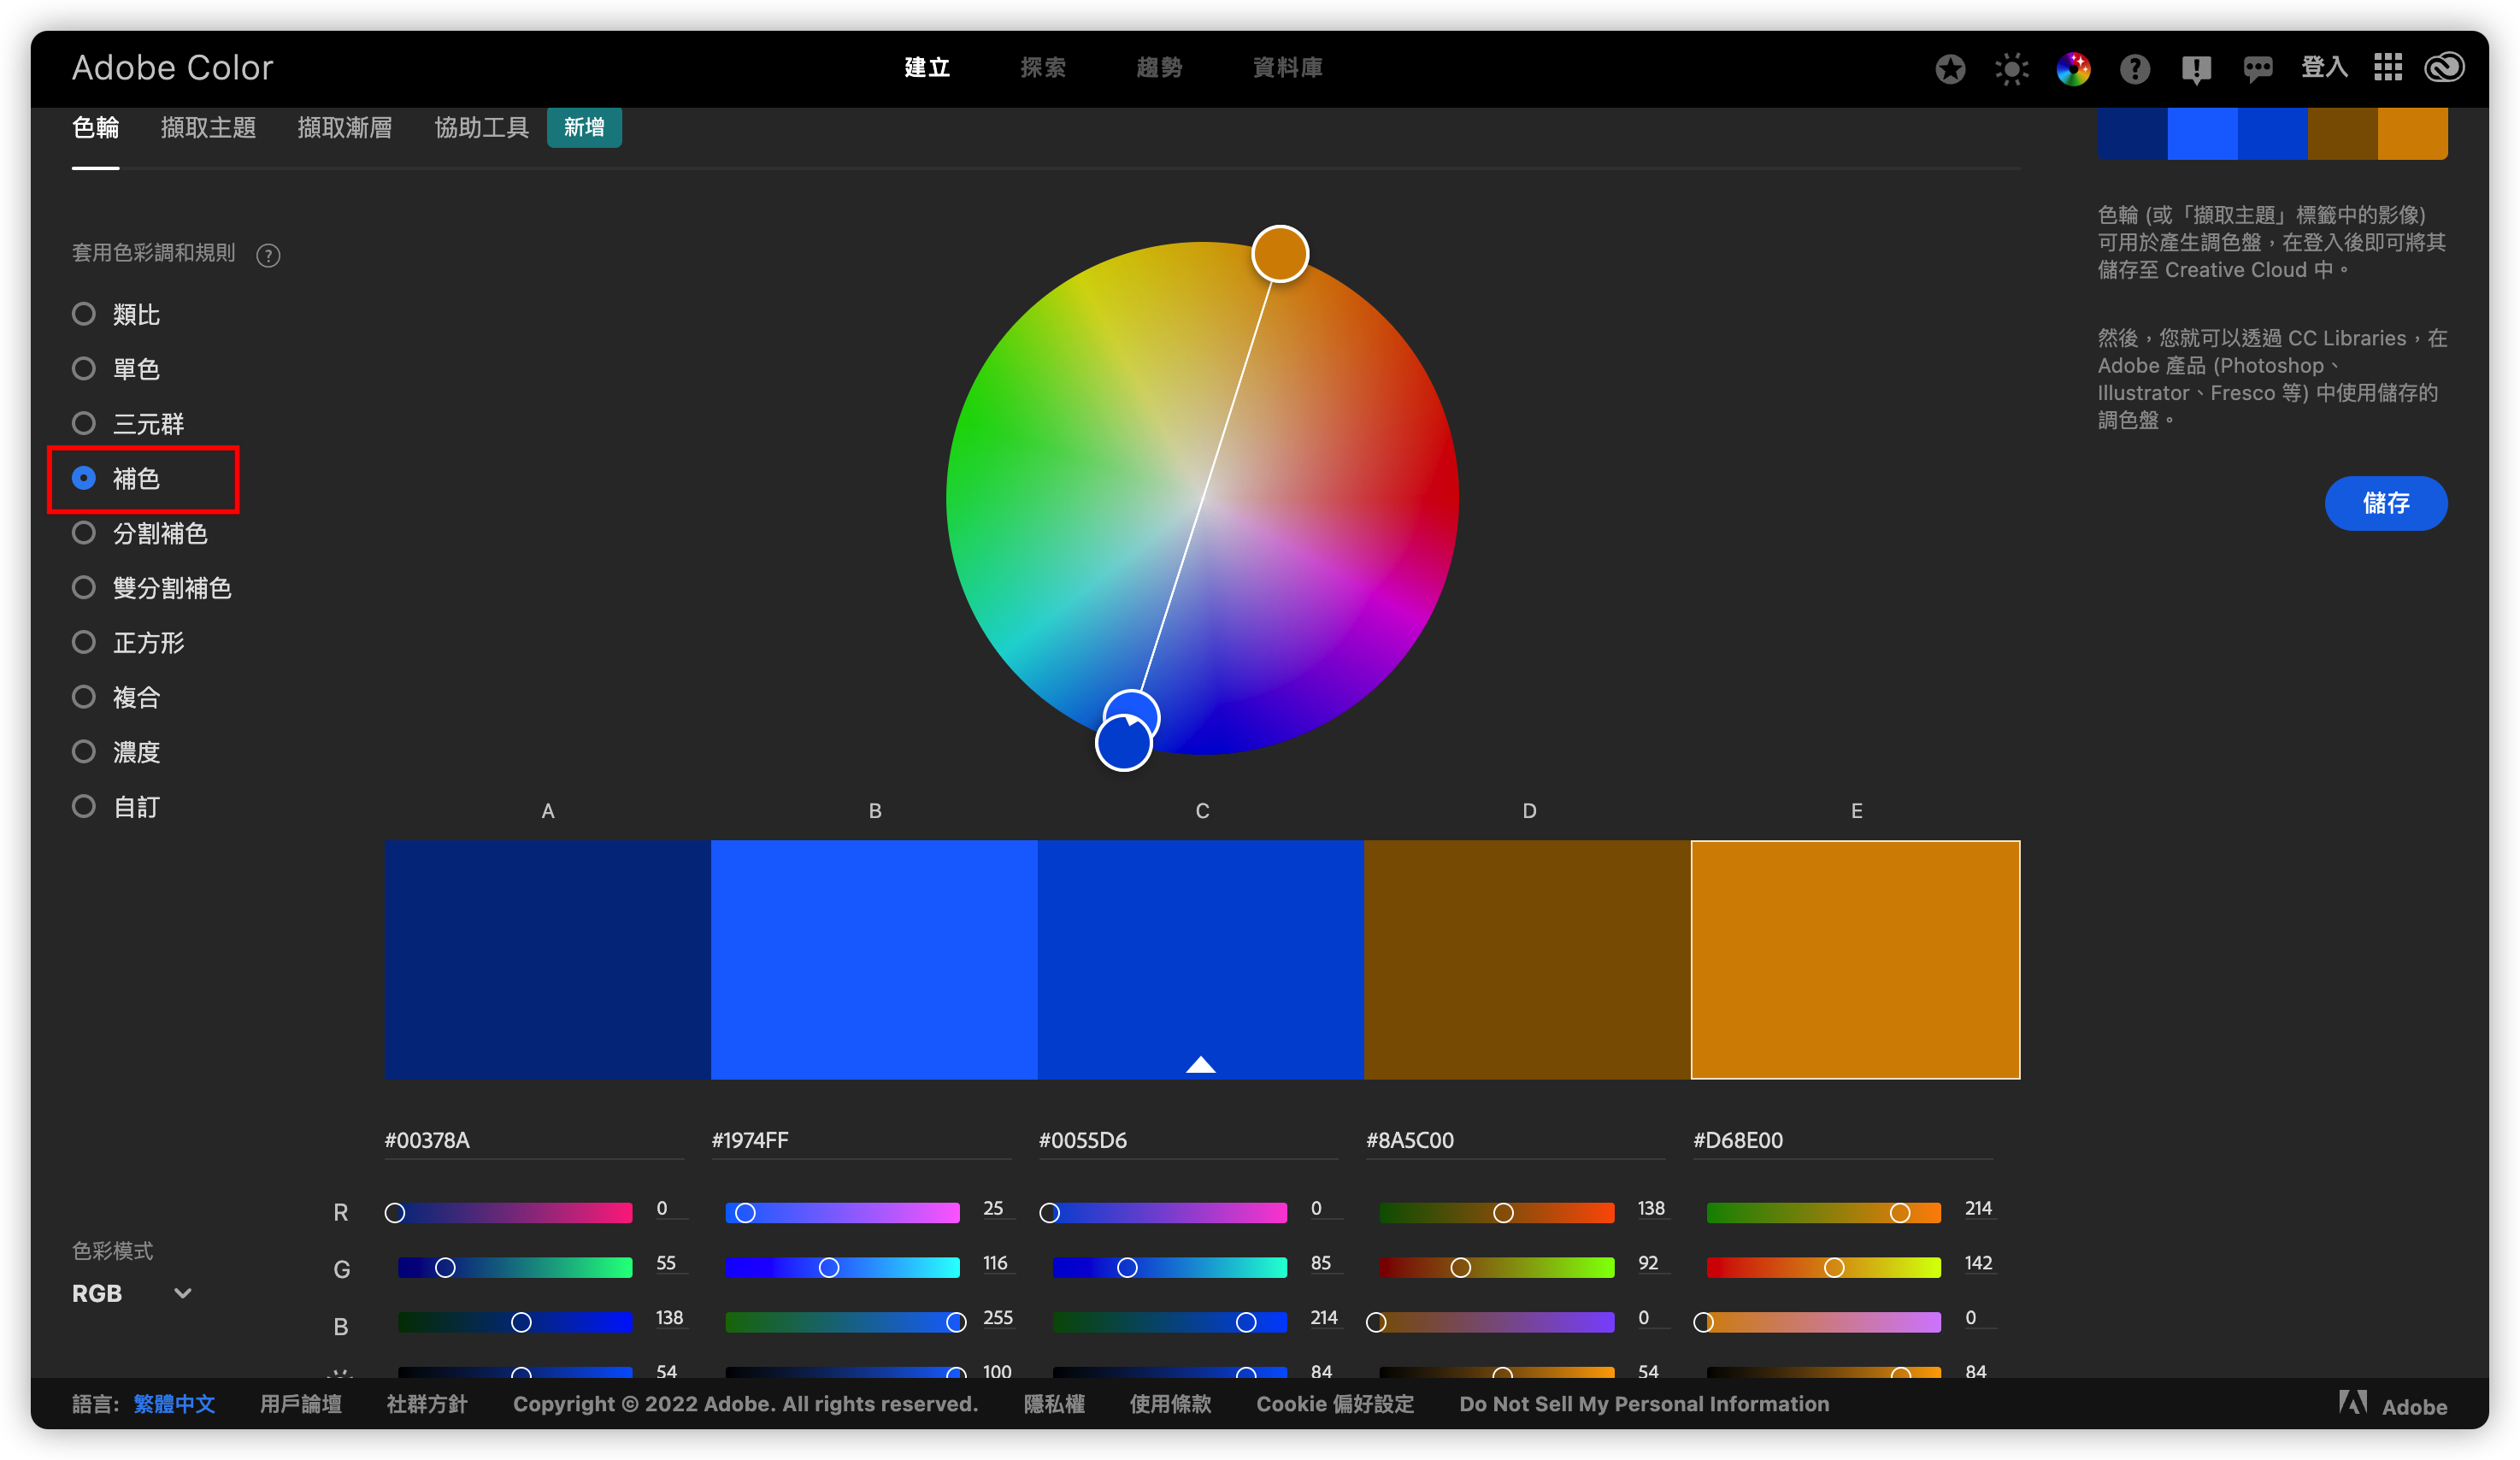Image resolution: width=2520 pixels, height=1460 pixels.
Task: Click the G slider for swatch E
Action: tap(1824, 1267)
